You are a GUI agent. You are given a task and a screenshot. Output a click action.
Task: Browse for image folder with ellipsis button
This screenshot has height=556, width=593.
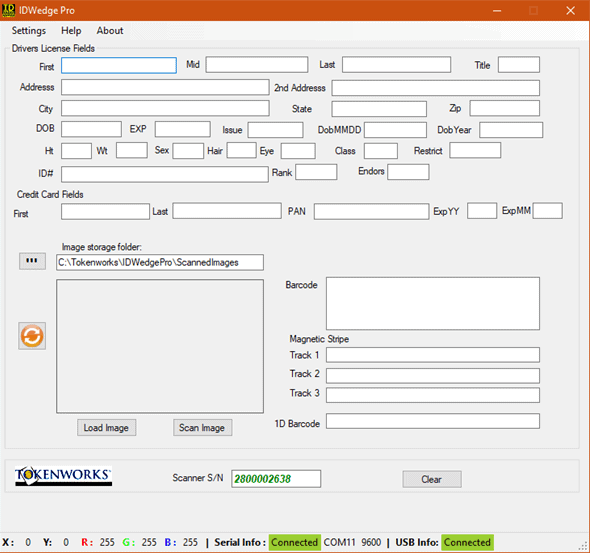click(x=32, y=261)
